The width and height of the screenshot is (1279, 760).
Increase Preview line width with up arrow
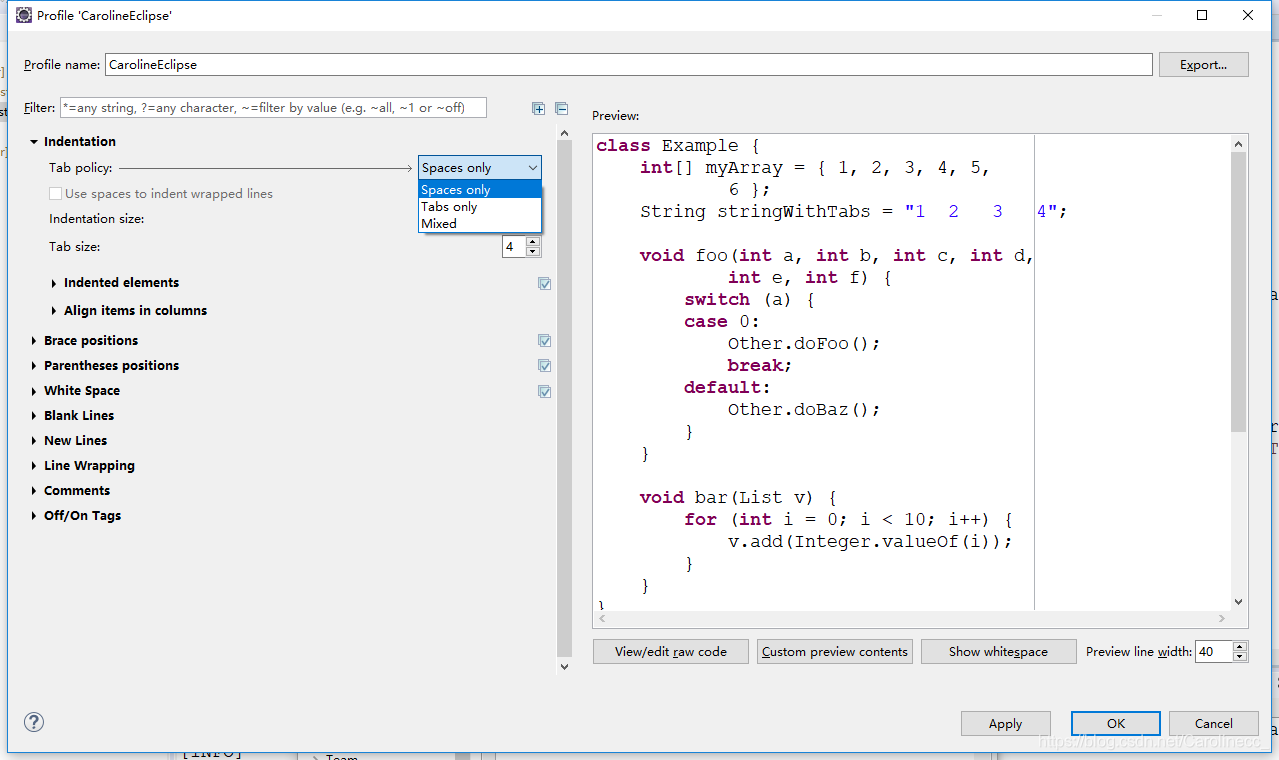click(1240, 646)
